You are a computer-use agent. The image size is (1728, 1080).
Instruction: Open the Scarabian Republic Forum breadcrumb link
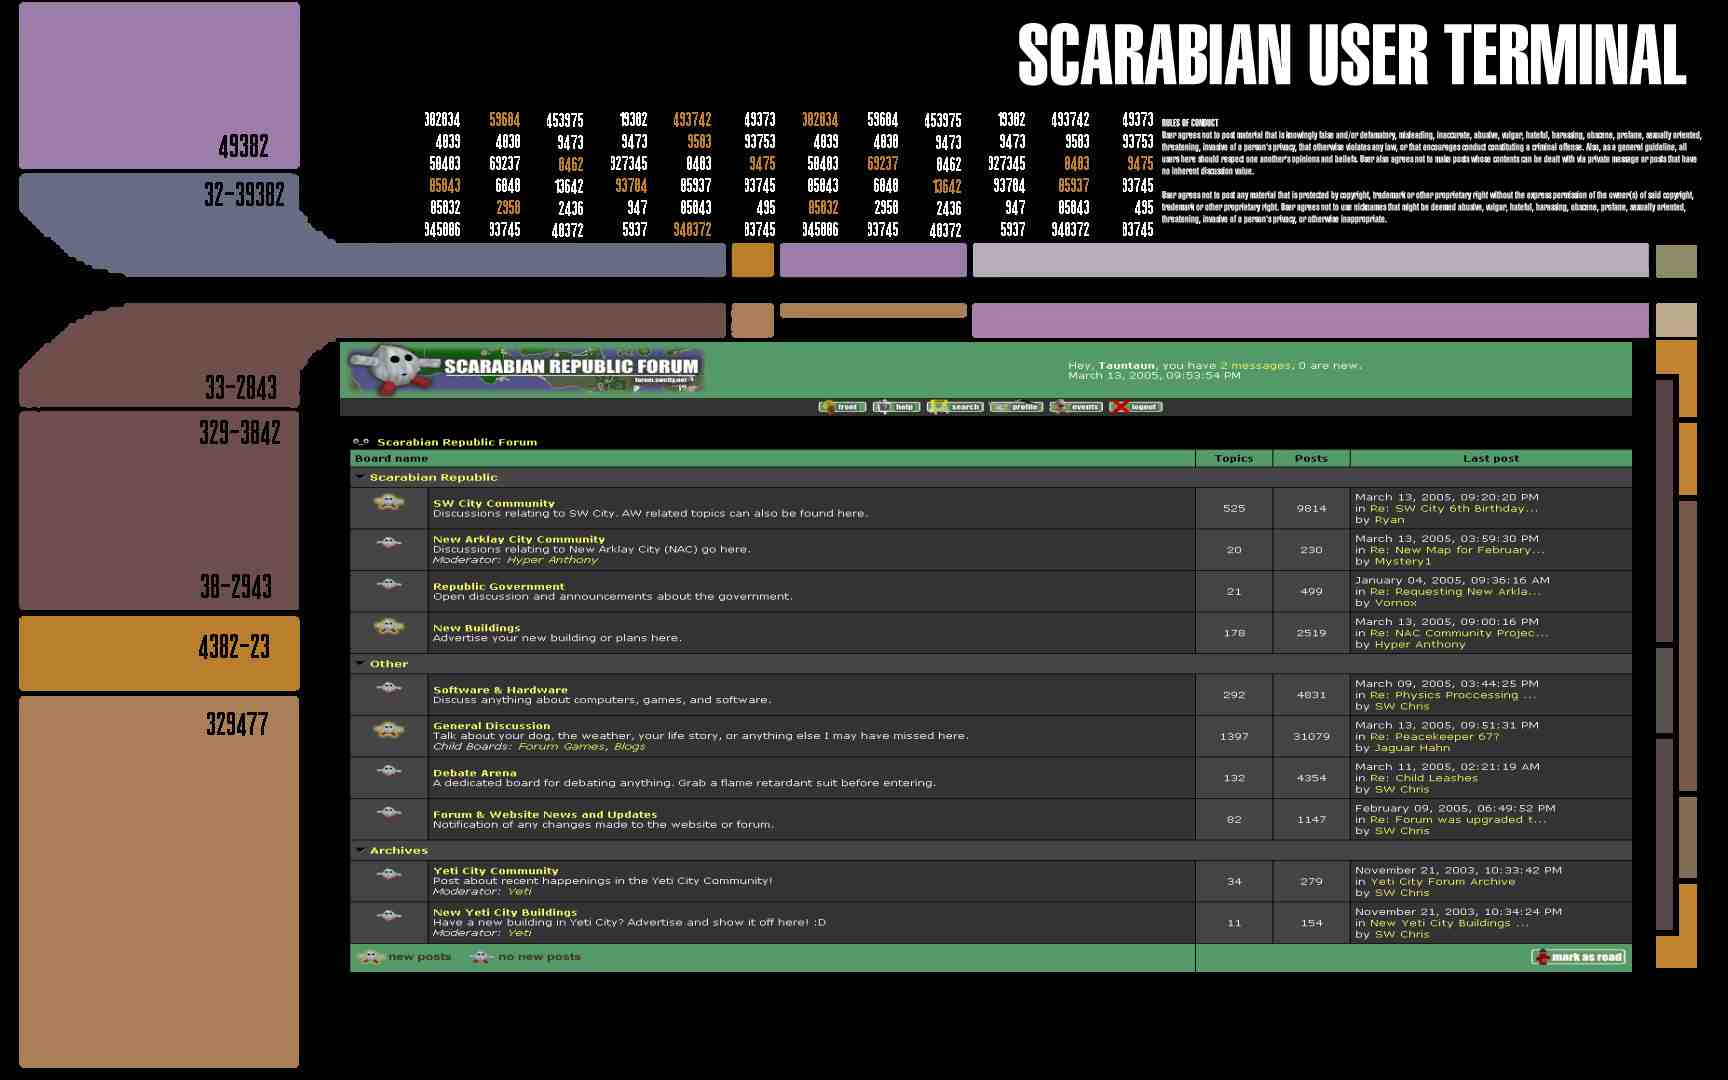click(457, 442)
